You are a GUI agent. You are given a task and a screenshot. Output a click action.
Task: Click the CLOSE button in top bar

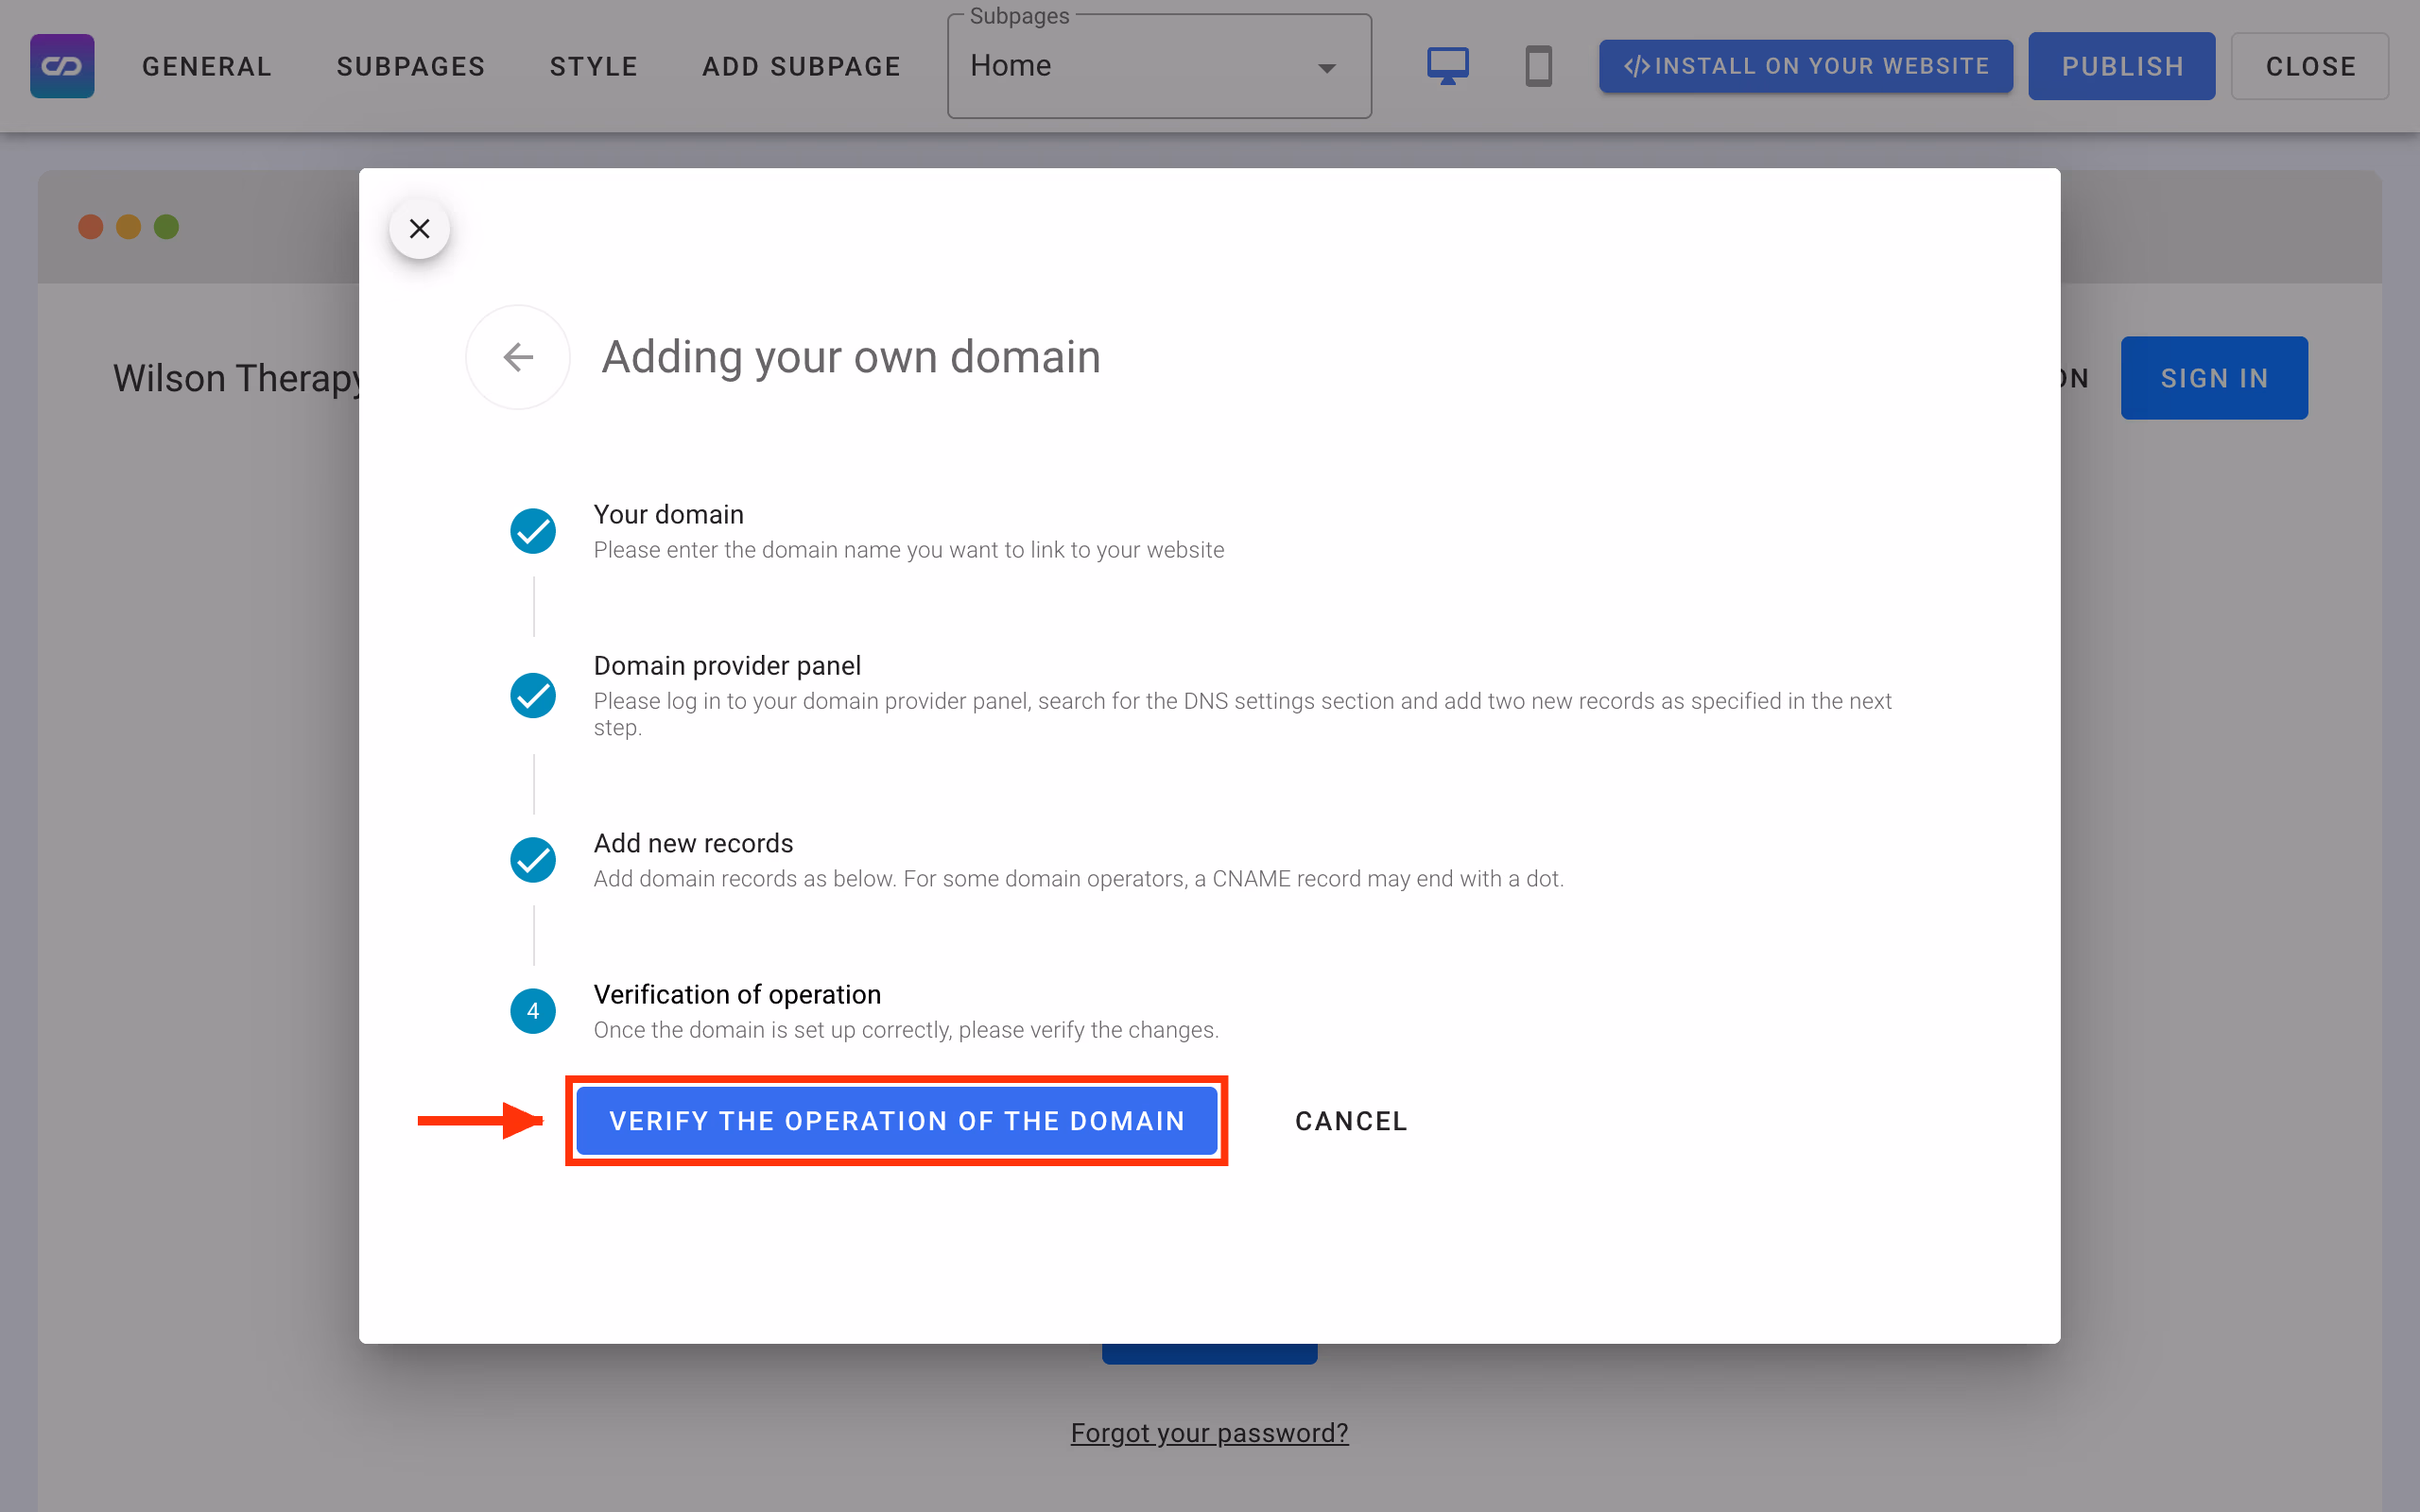pos(2310,66)
